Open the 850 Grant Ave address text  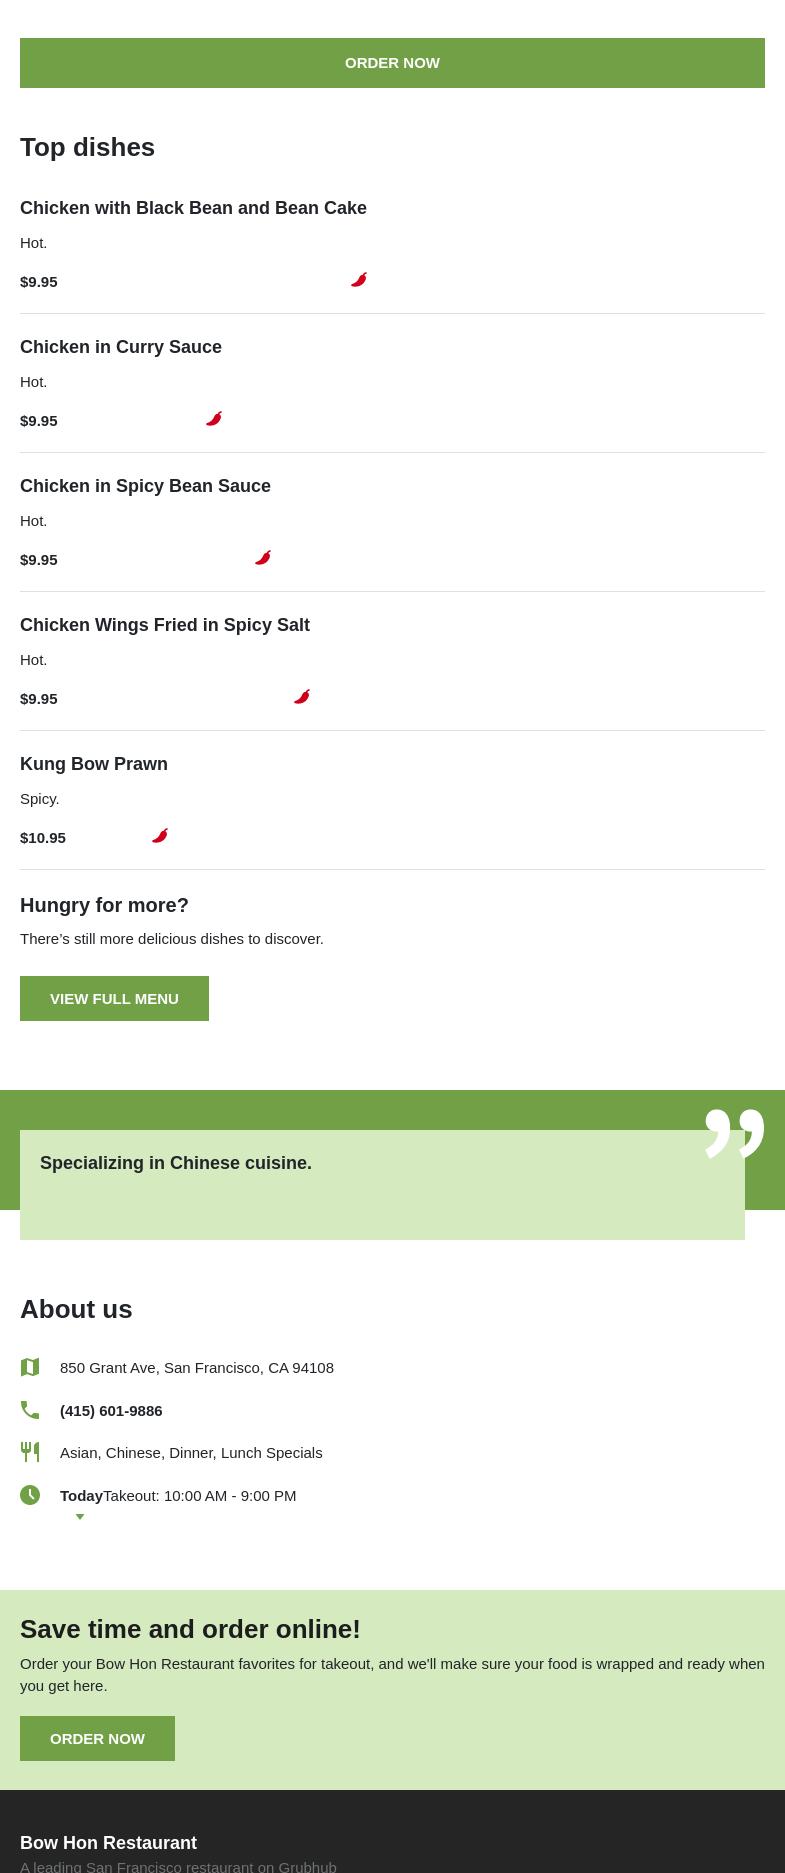click(x=197, y=1368)
